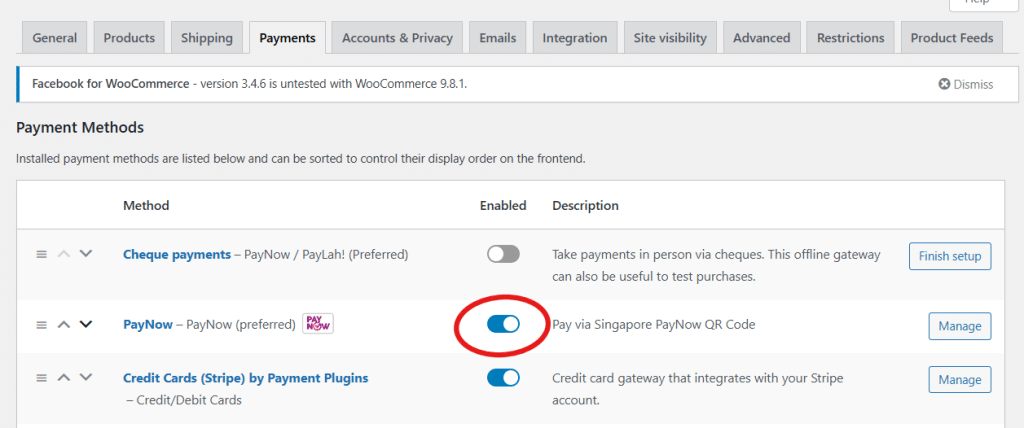1024x428 pixels.
Task: Move Credit Cards (Stripe) up with arrow
Action: pyautogui.click(x=64, y=377)
